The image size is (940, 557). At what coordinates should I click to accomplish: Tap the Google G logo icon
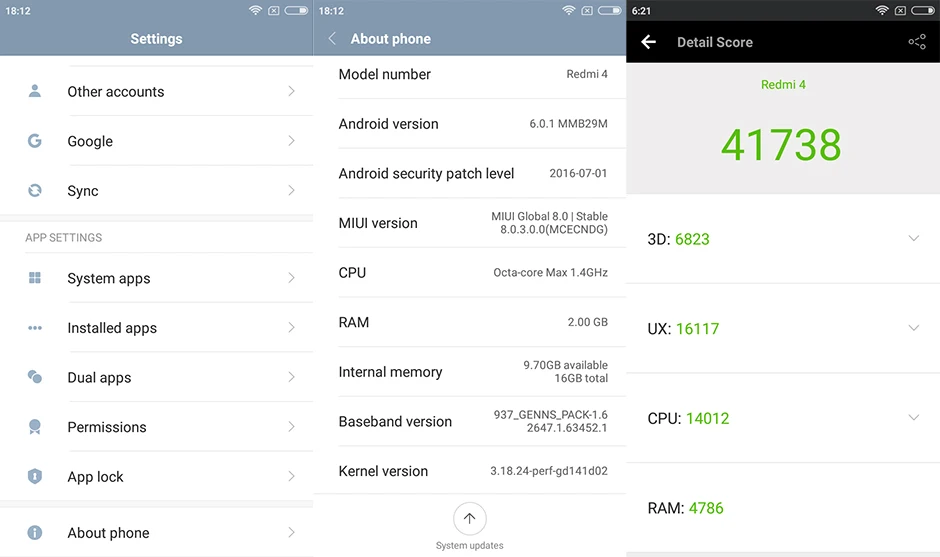tap(35, 141)
